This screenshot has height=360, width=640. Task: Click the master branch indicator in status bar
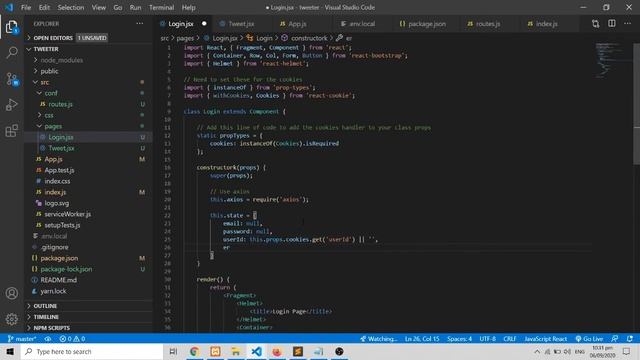[x=22, y=339]
